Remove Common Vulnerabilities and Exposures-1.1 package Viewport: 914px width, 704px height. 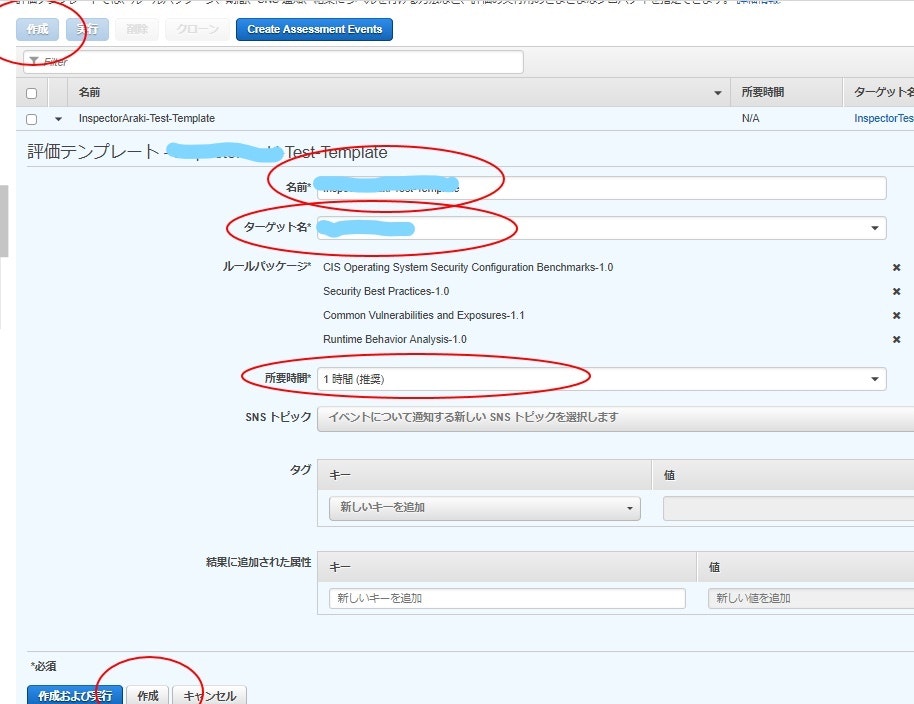pos(897,315)
